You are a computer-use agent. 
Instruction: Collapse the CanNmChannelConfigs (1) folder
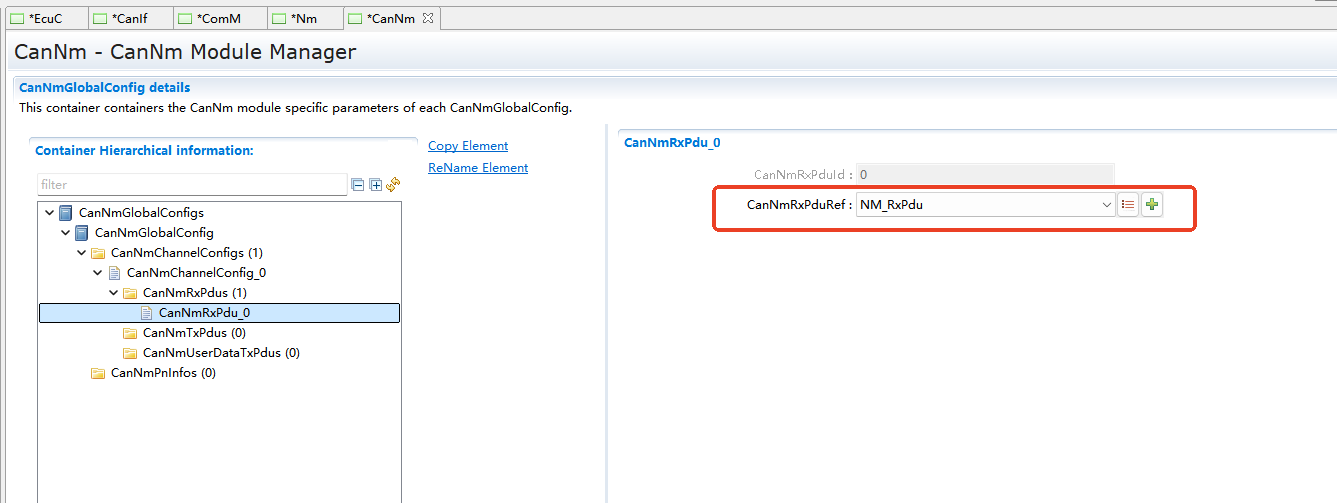pos(82,253)
